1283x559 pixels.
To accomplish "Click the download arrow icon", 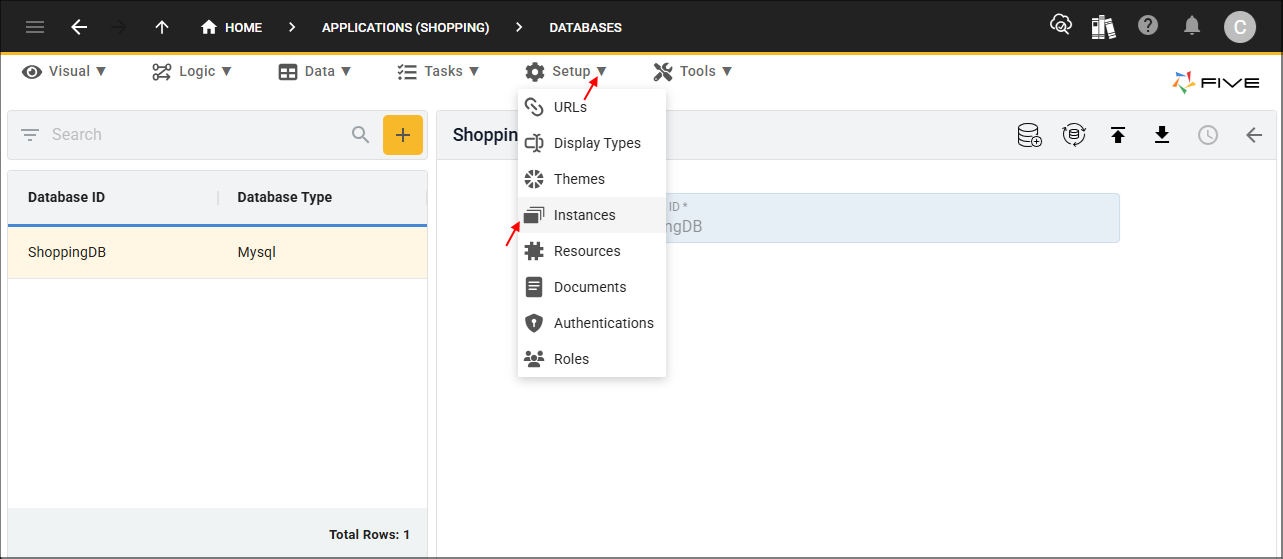I will pos(1162,135).
